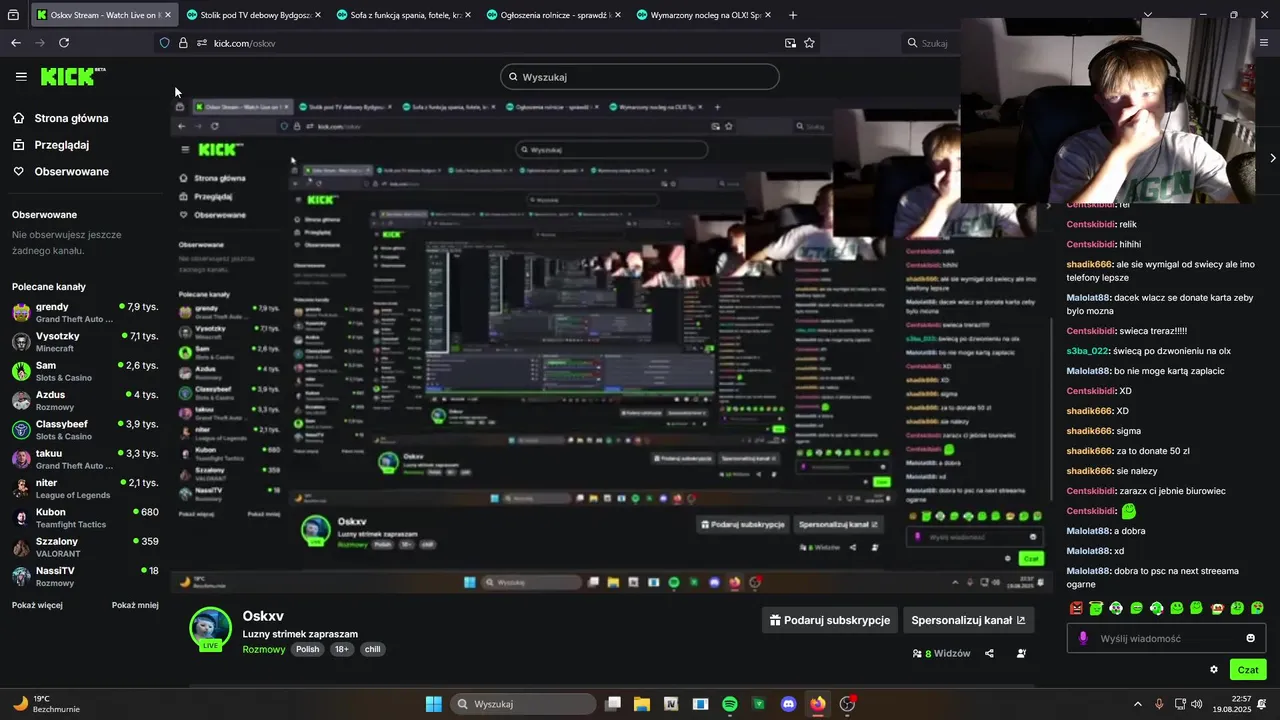
Task: Click Spersonalizuj kanał button
Action: (968, 620)
